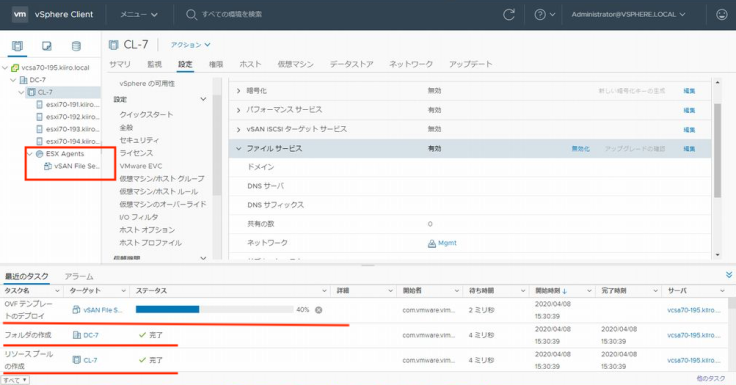Open the Administrator@VSPHERE.LOCAL user dropdown
Viewport: 736px width, 385px height.
tap(629, 15)
